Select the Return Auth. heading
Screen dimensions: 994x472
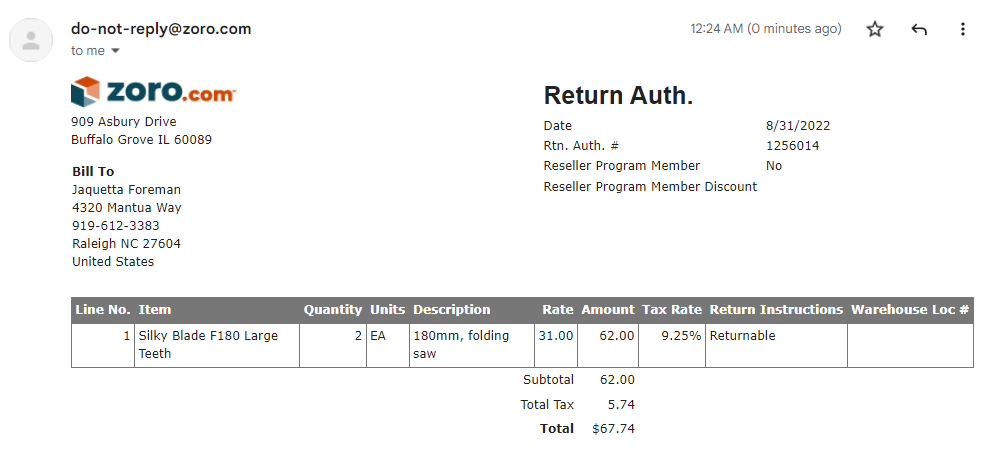[x=618, y=96]
